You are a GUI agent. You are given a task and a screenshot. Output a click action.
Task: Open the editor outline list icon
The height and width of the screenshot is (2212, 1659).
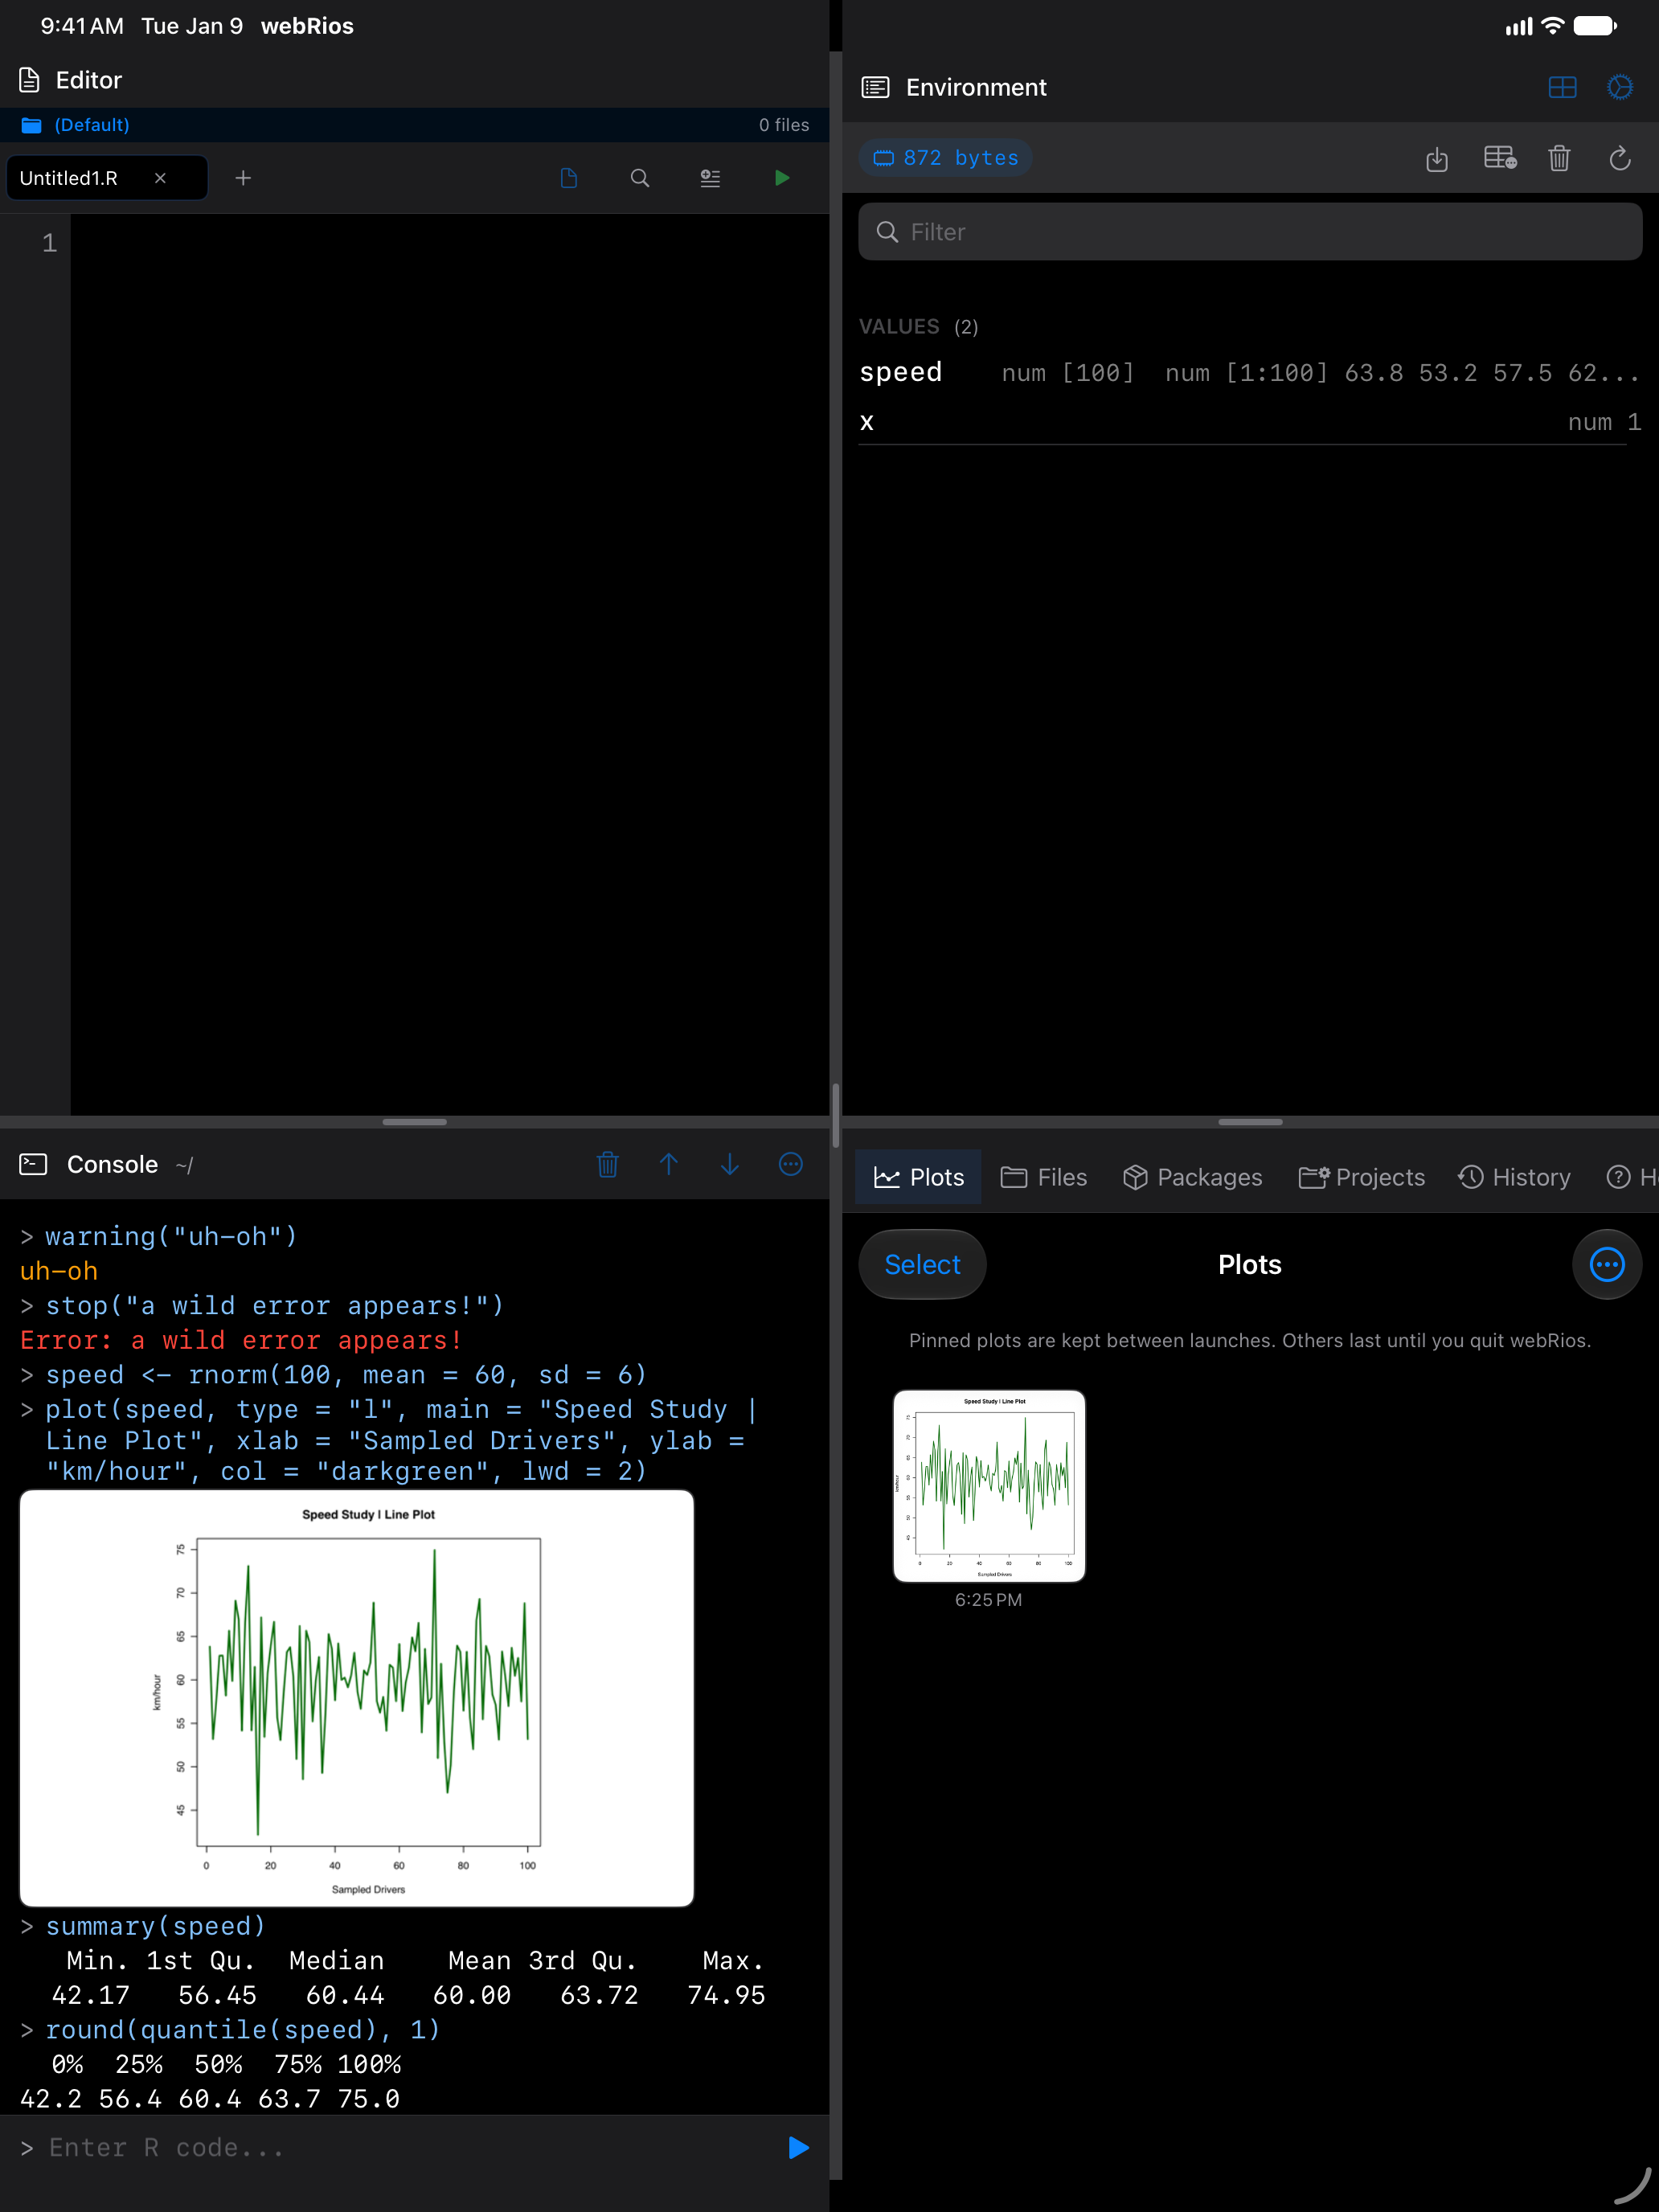coord(710,178)
